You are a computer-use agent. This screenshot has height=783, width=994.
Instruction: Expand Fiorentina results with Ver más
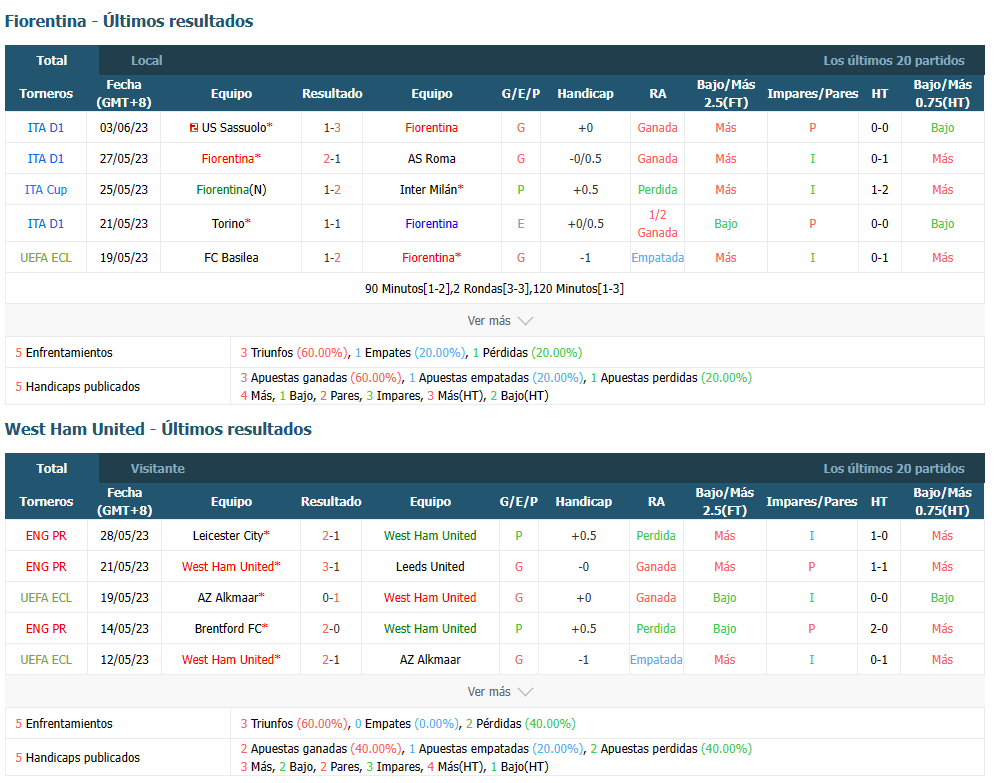tap(500, 321)
